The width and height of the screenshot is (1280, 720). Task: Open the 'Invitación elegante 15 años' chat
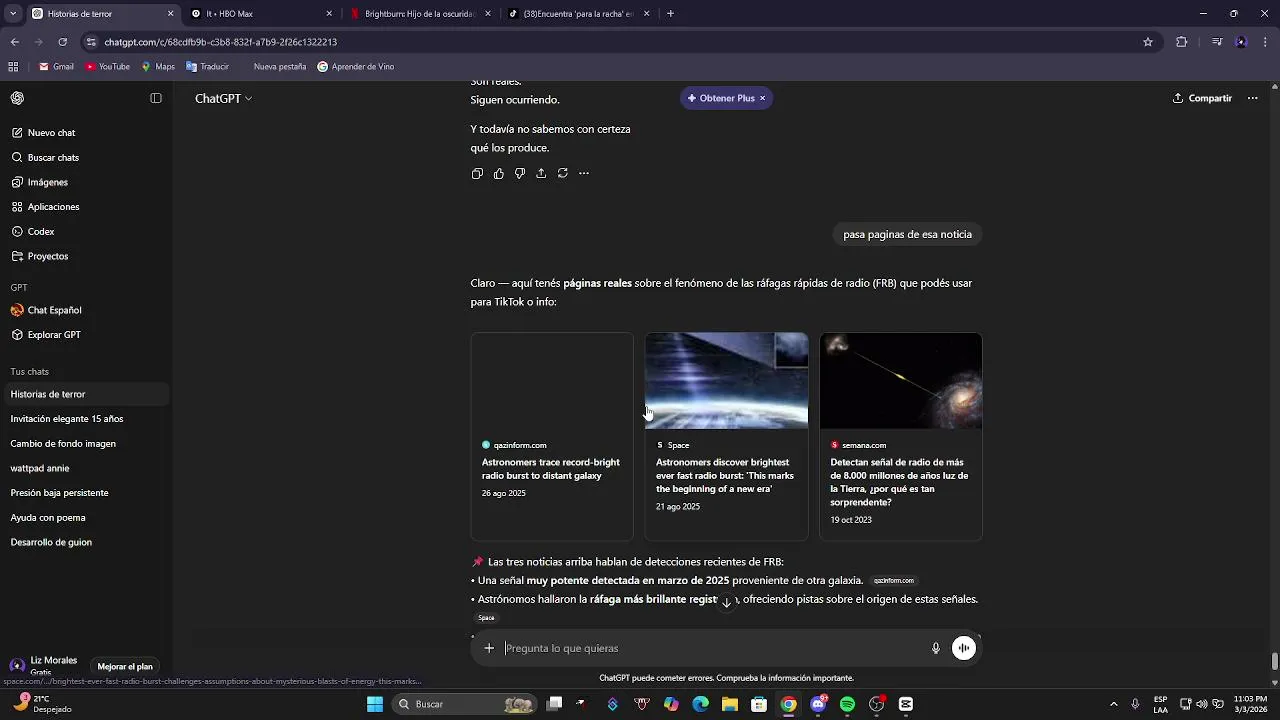85,419
